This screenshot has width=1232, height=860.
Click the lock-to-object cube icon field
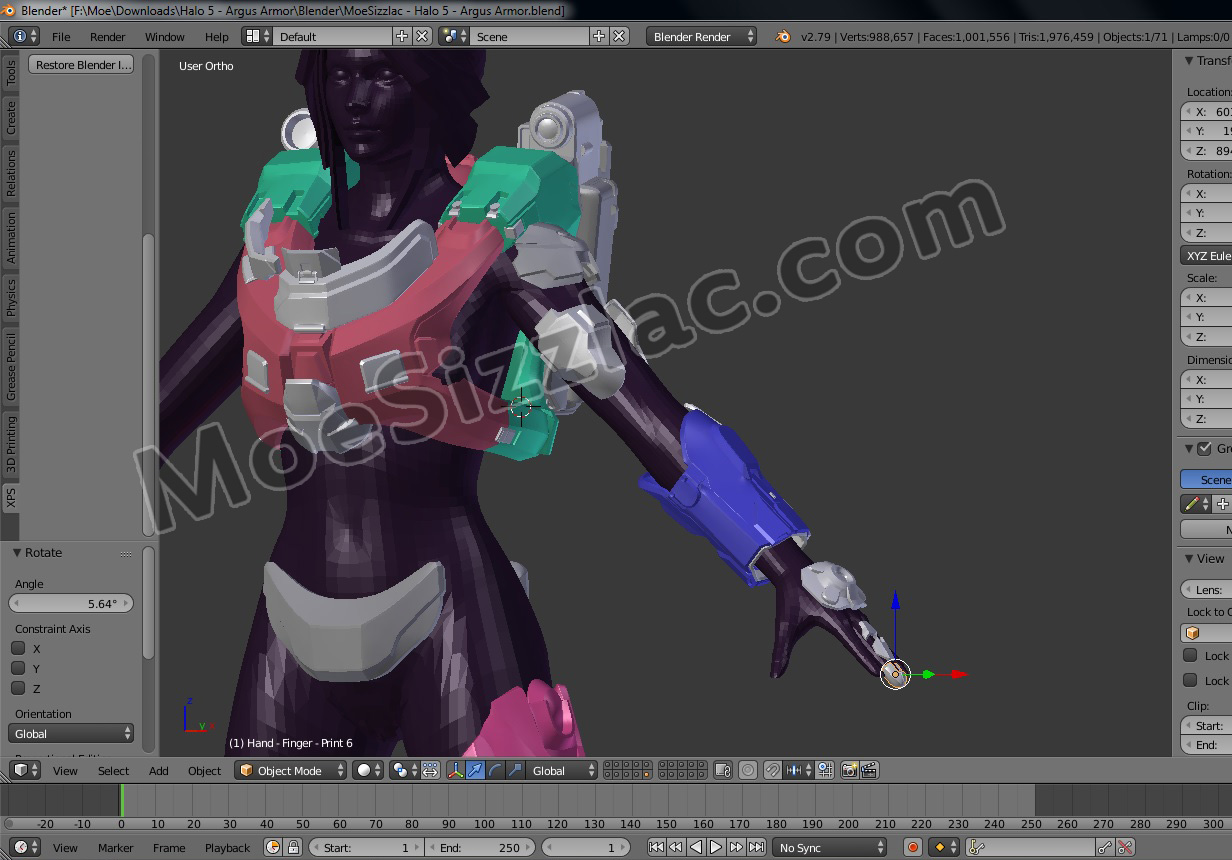tap(1206, 633)
